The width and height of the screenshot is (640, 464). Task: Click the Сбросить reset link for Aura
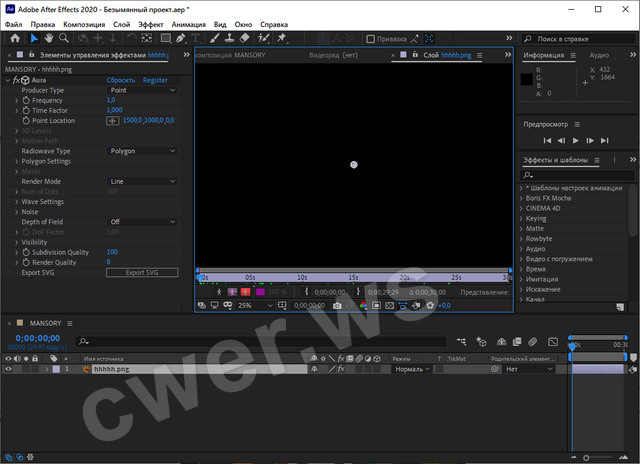pyautogui.click(x=121, y=80)
